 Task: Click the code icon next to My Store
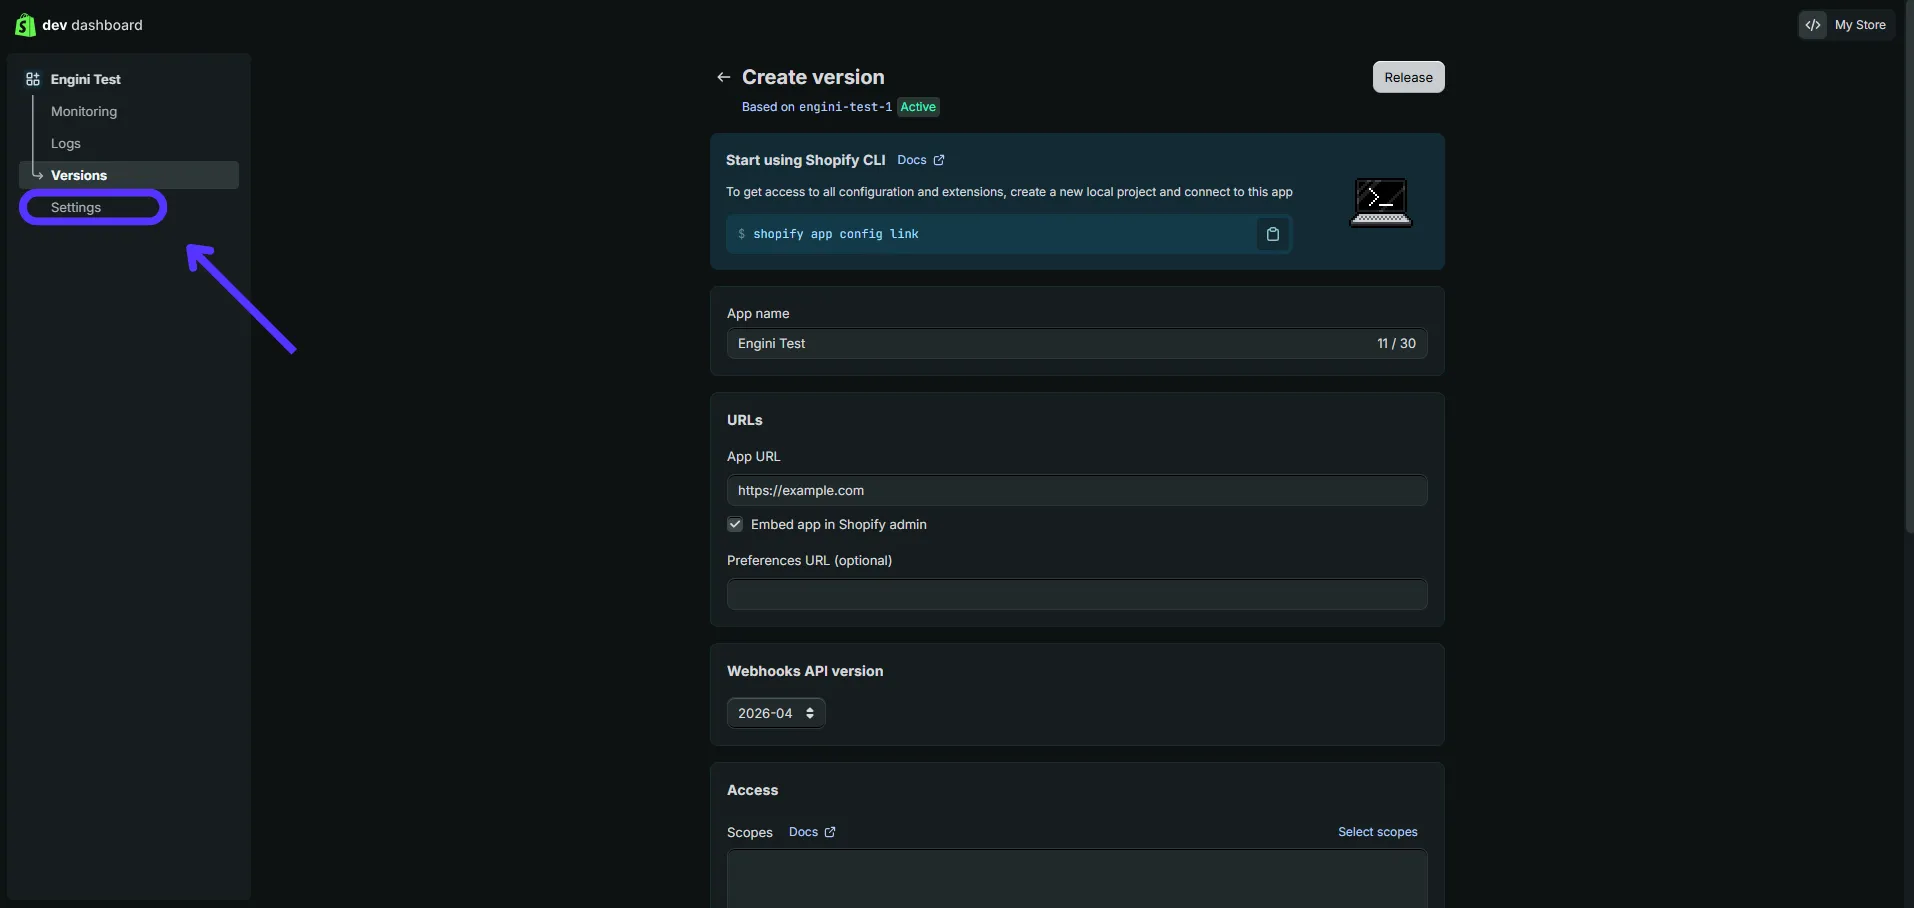(x=1813, y=25)
